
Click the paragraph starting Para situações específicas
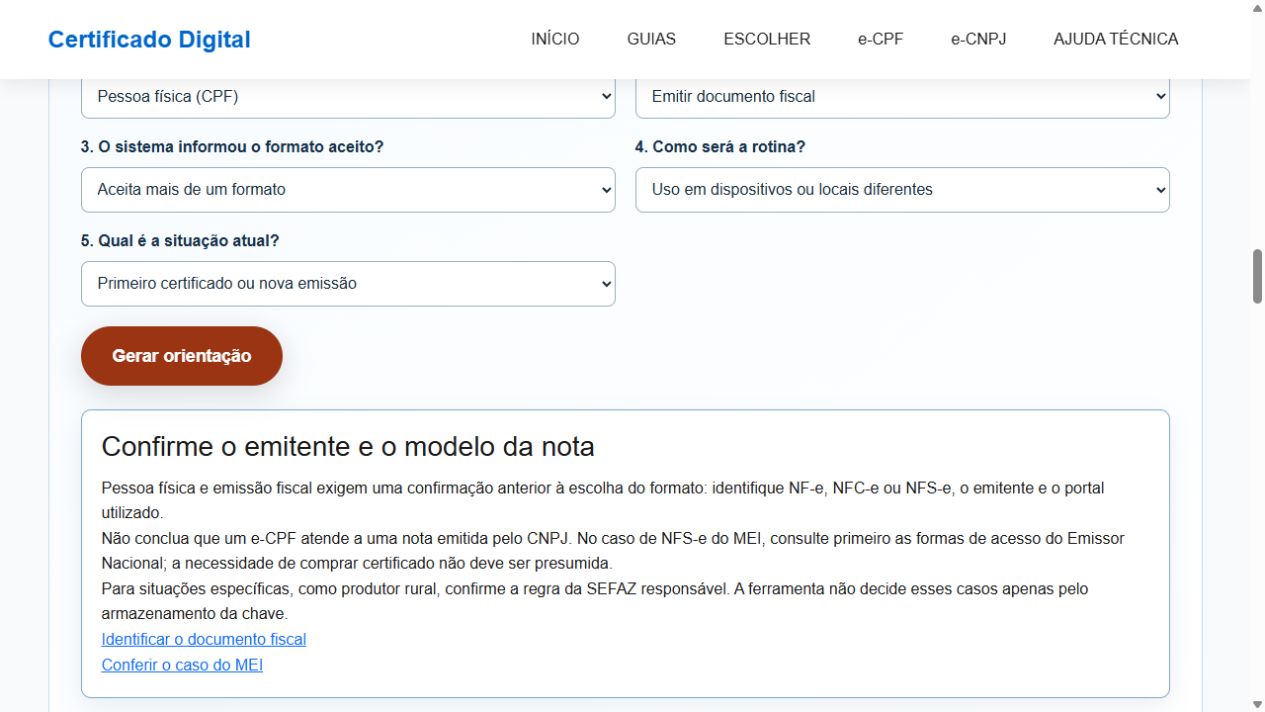[595, 601]
